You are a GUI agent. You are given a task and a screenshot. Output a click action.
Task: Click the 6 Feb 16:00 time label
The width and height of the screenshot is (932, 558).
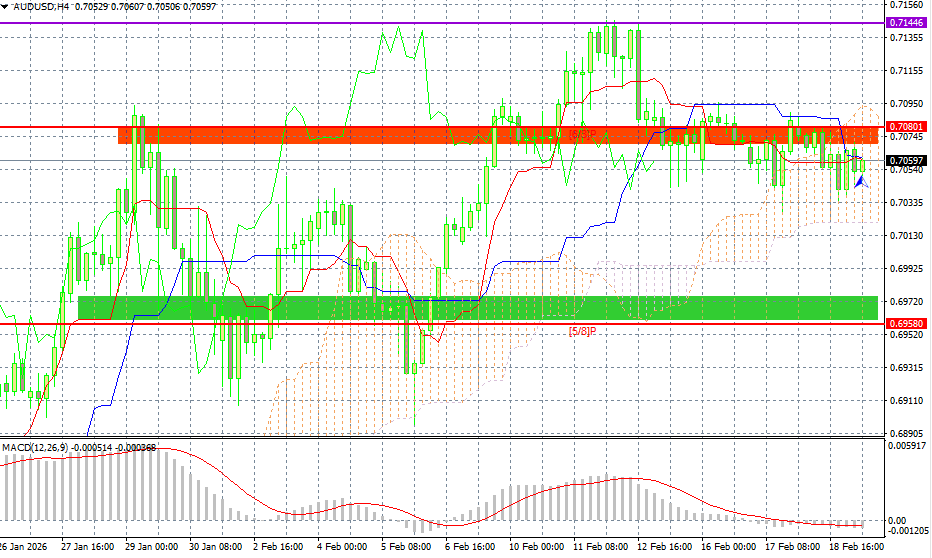click(x=470, y=546)
